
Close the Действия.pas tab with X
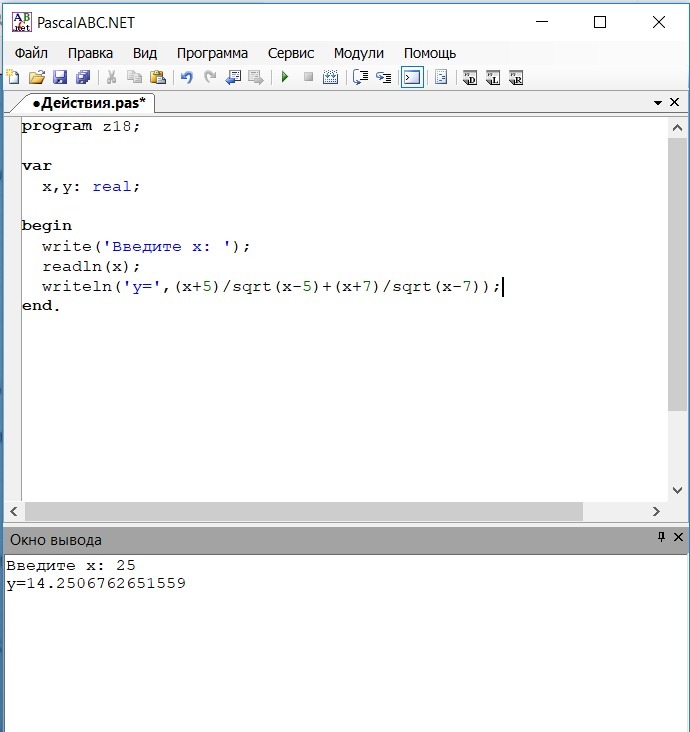(675, 102)
